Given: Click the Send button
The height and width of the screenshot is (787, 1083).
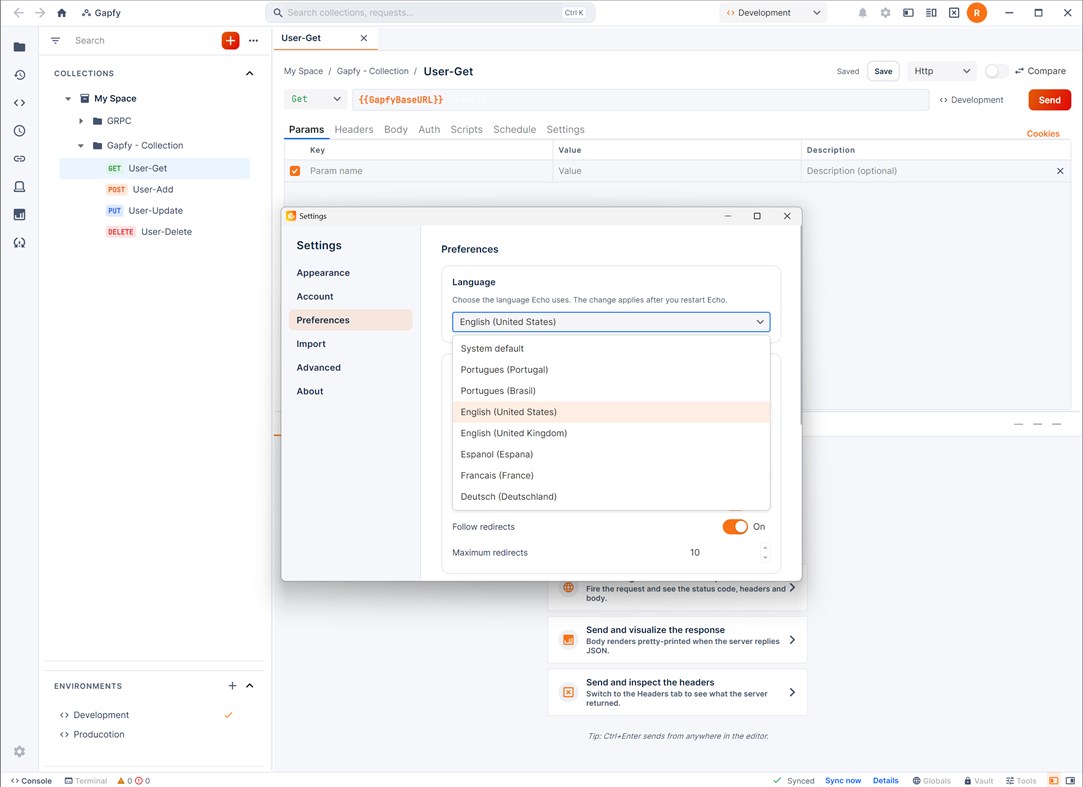Looking at the screenshot, I should click(1049, 99).
